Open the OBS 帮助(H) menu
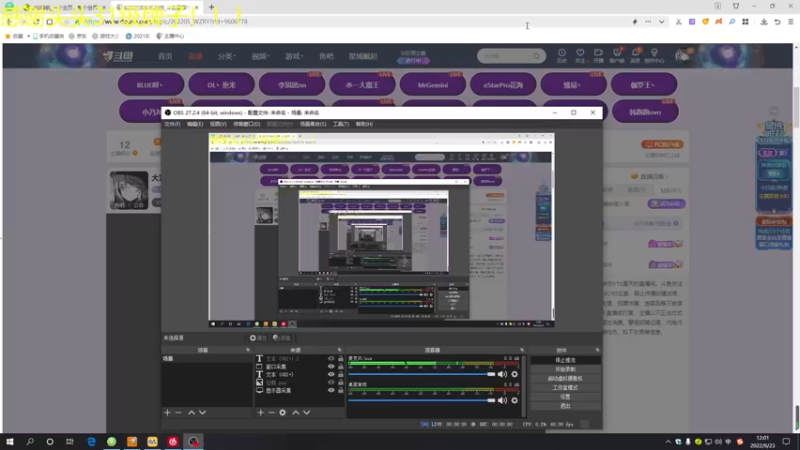Screen dimensions: 800x450 pyautogui.click(x=364, y=124)
